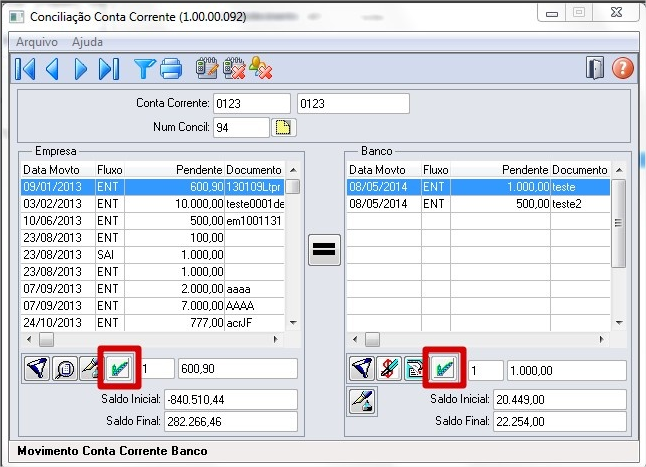
Task: Click Empresa Saldo Inicial field
Action: tap(231, 399)
